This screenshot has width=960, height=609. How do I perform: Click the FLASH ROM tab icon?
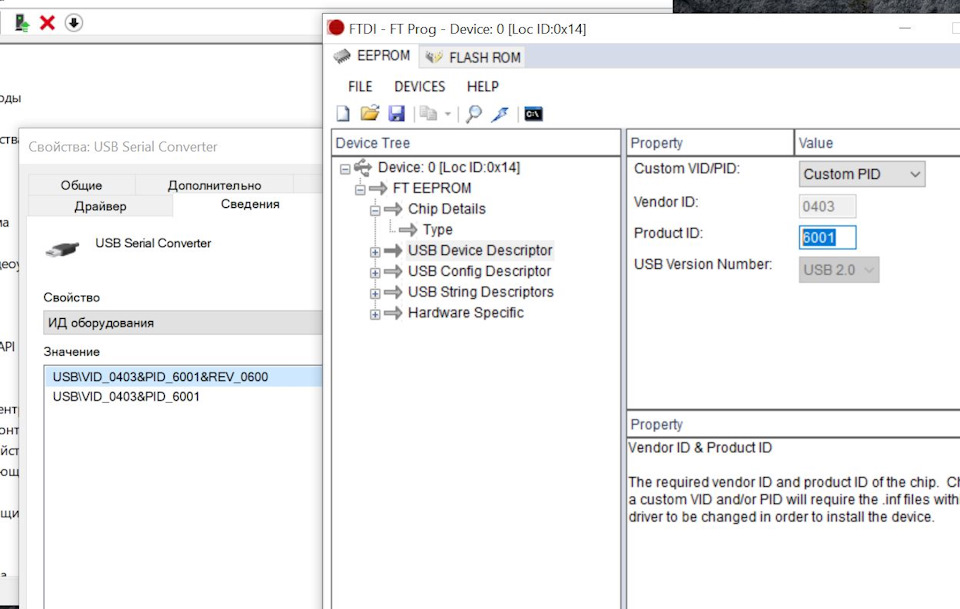tap(434, 57)
